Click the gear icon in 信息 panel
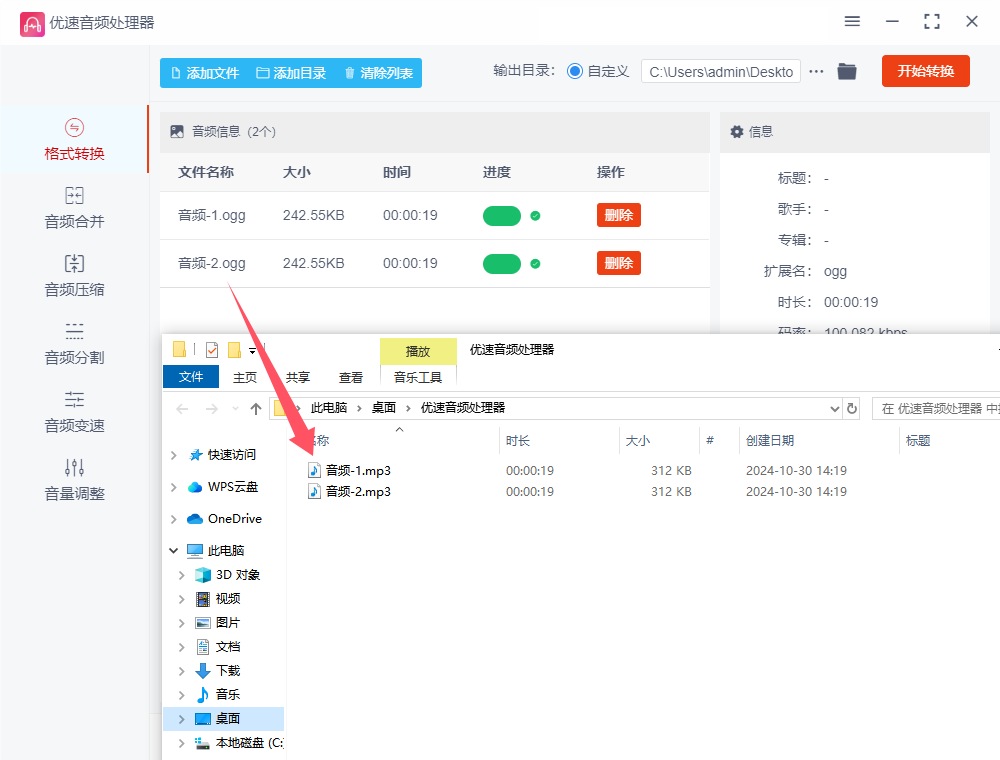 click(x=737, y=131)
